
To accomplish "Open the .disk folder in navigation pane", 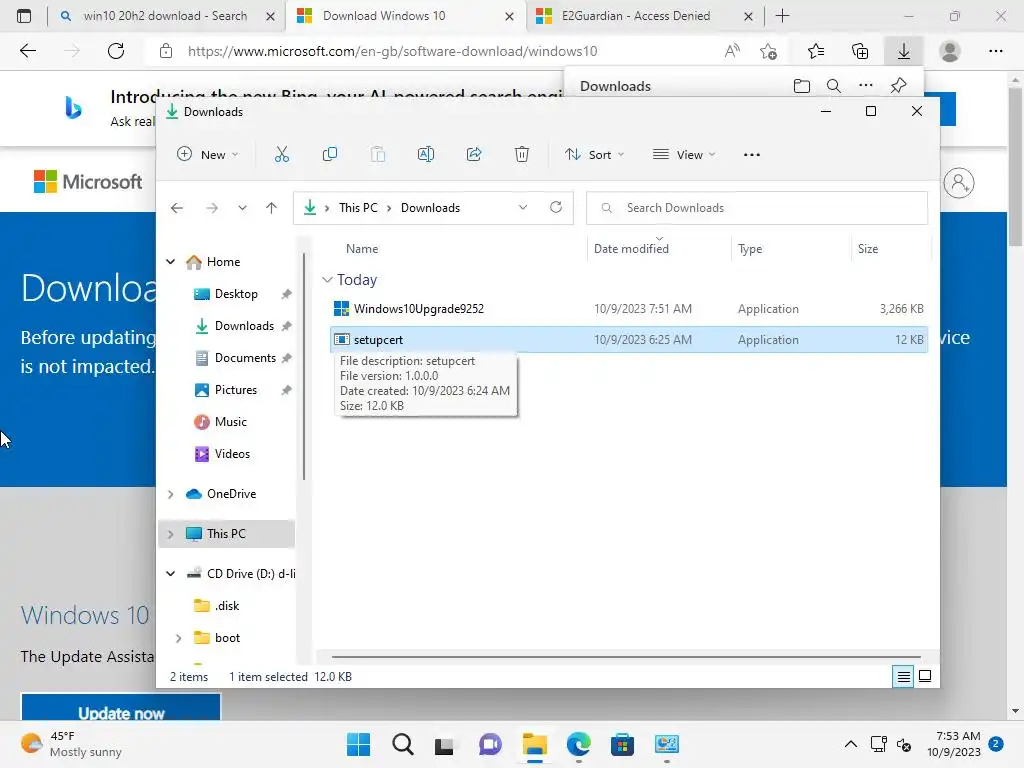I will 227,606.
